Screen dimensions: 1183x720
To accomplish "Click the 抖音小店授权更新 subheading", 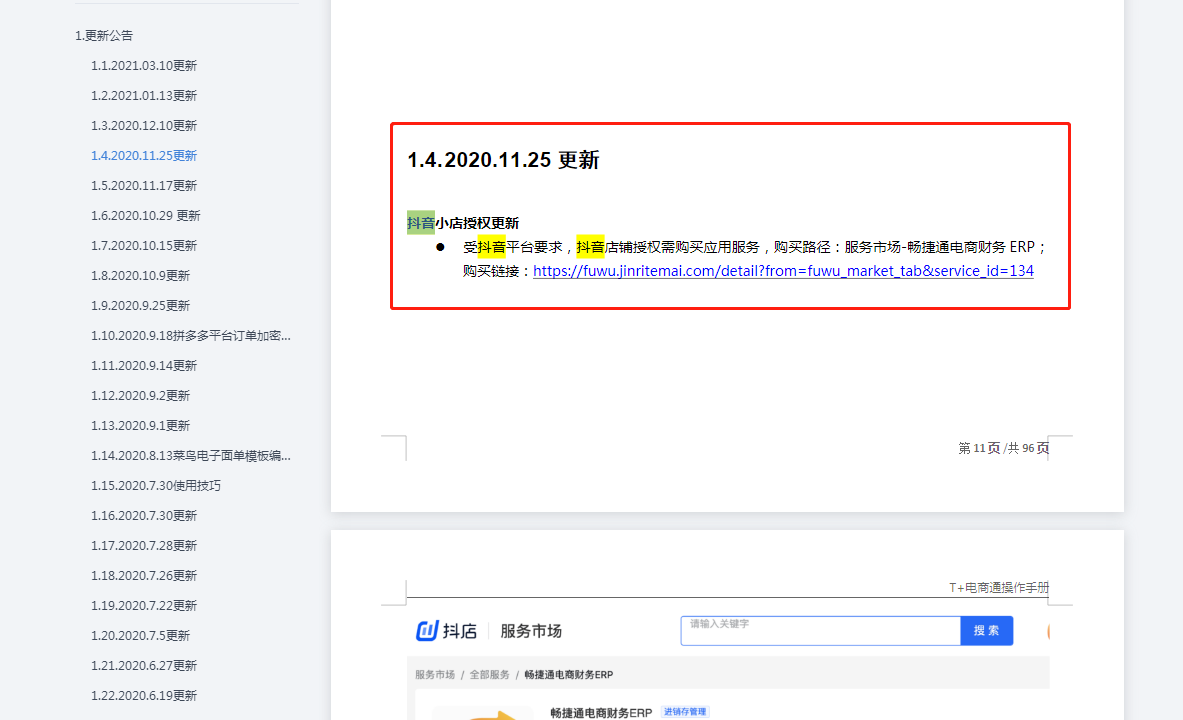I will (x=463, y=223).
